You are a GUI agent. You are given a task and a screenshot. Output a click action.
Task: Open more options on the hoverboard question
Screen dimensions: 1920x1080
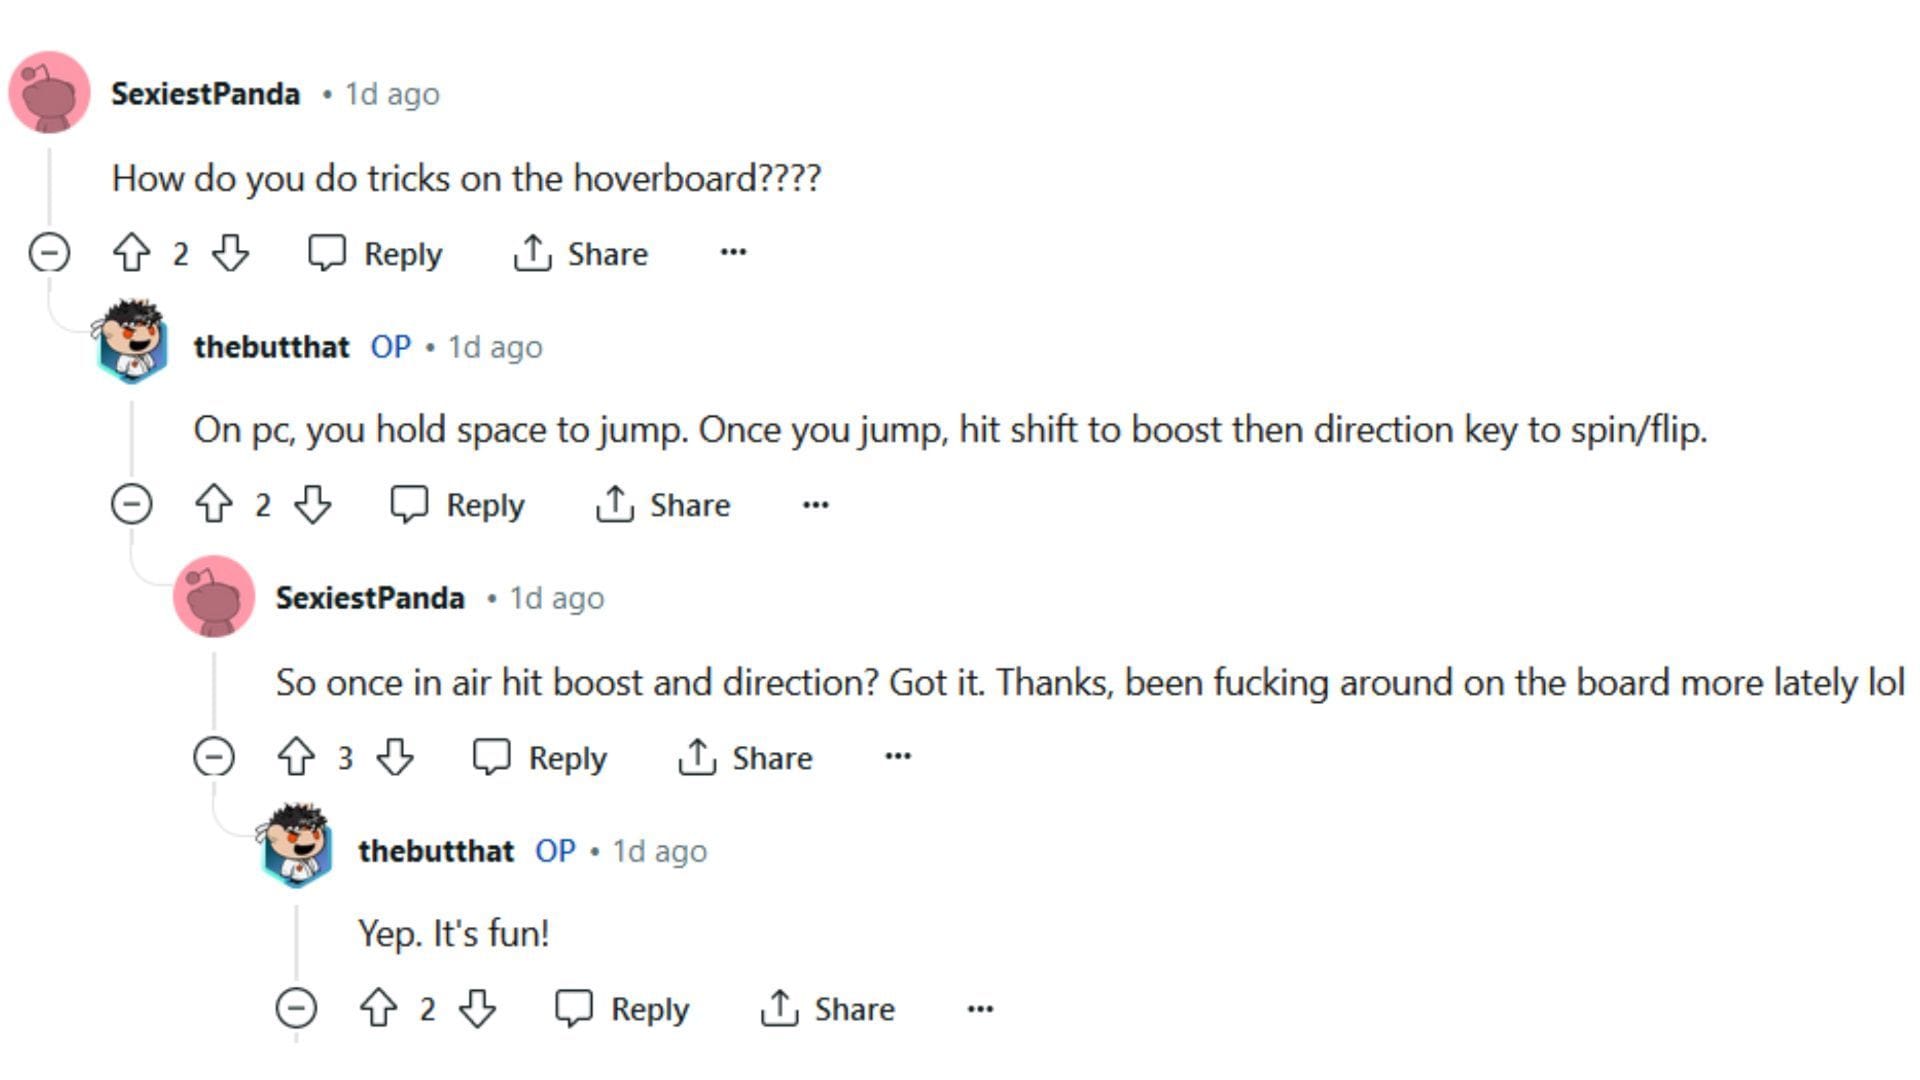pos(733,252)
